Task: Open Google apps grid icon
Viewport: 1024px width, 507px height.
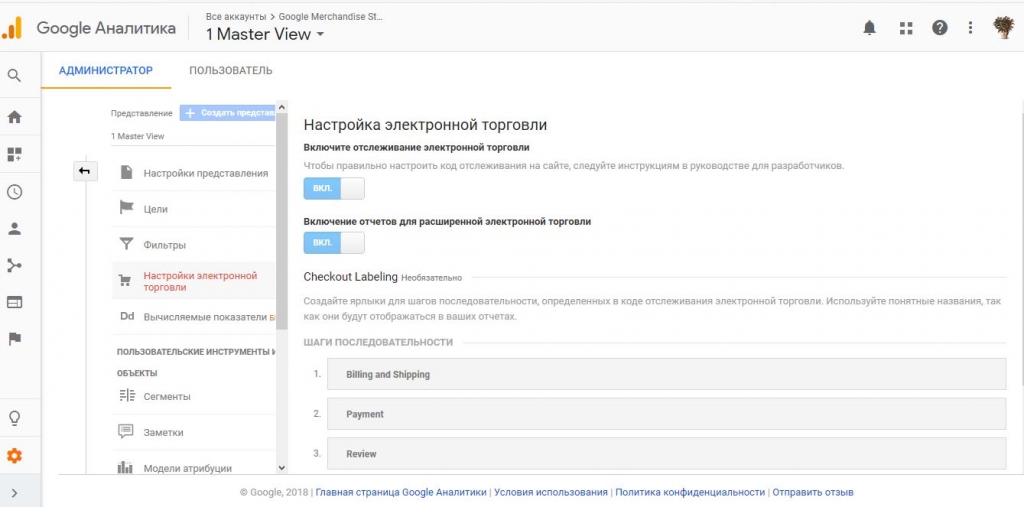Action: point(906,27)
